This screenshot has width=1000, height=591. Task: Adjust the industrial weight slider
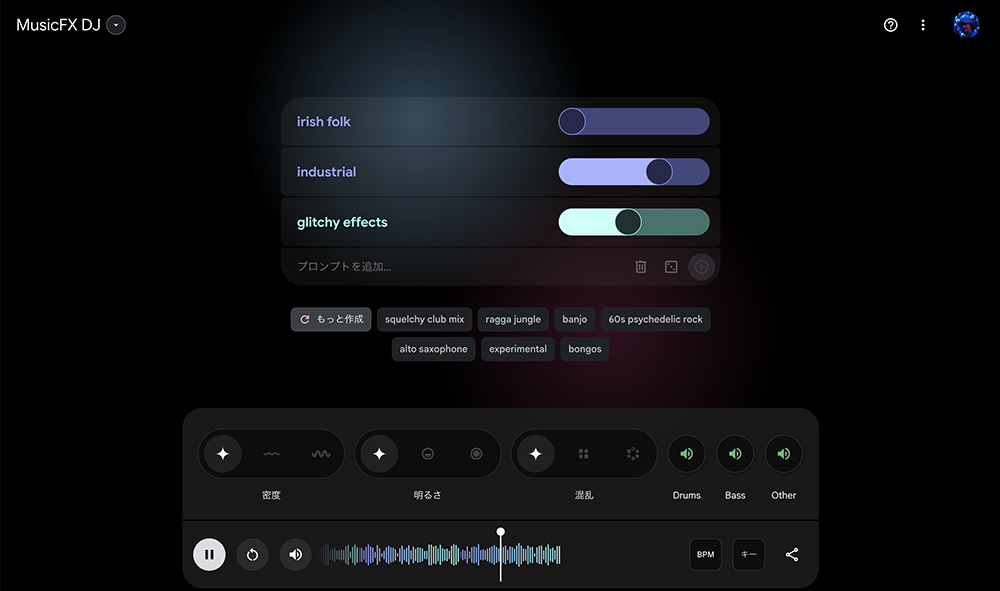[634, 171]
